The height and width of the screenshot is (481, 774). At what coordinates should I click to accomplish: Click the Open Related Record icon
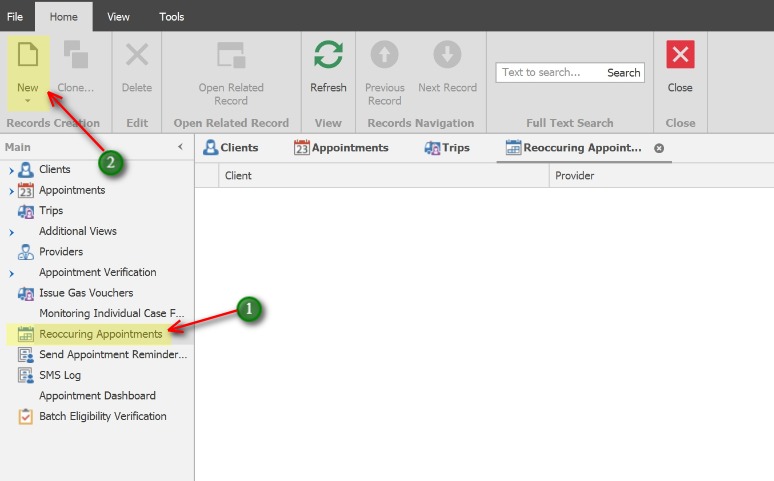point(231,54)
